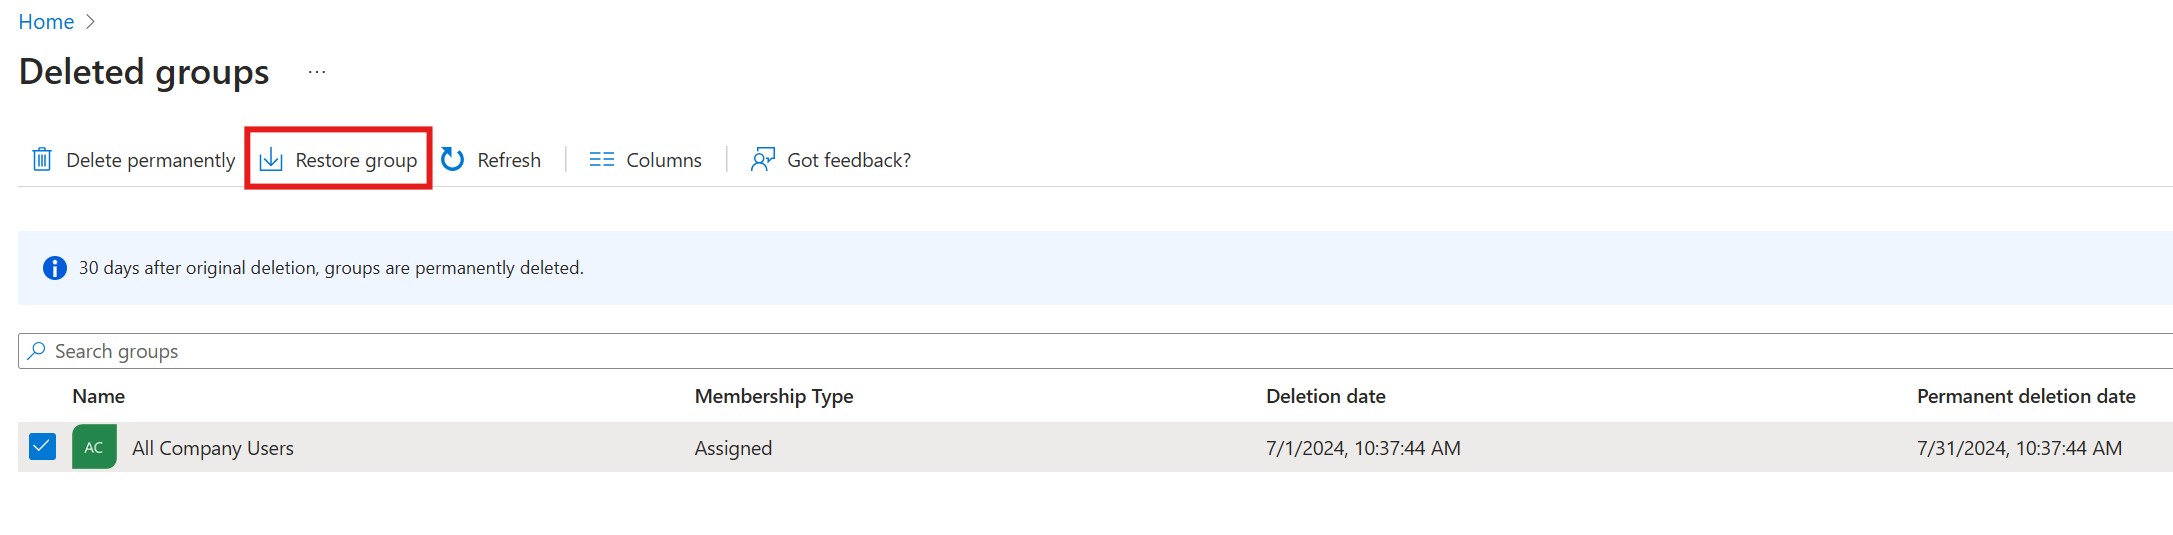The width and height of the screenshot is (2173, 535).
Task: Sort by the Name column header
Action: tap(98, 396)
